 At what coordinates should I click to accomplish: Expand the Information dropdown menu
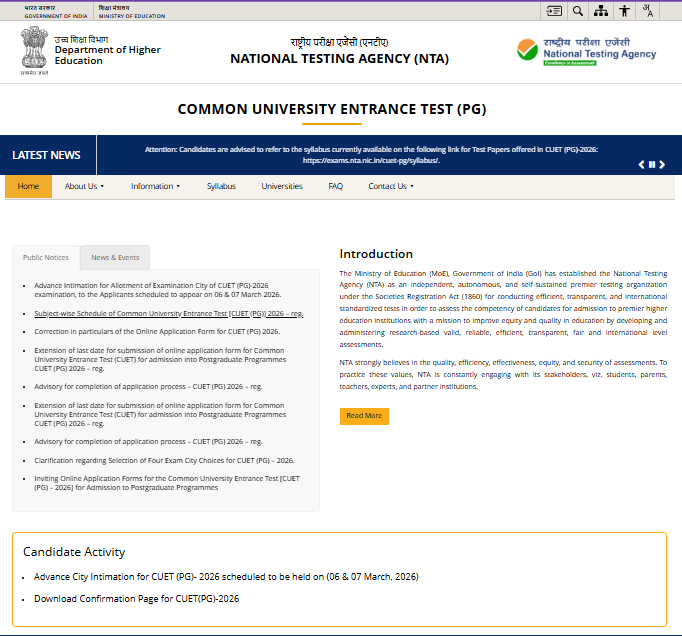tap(155, 186)
